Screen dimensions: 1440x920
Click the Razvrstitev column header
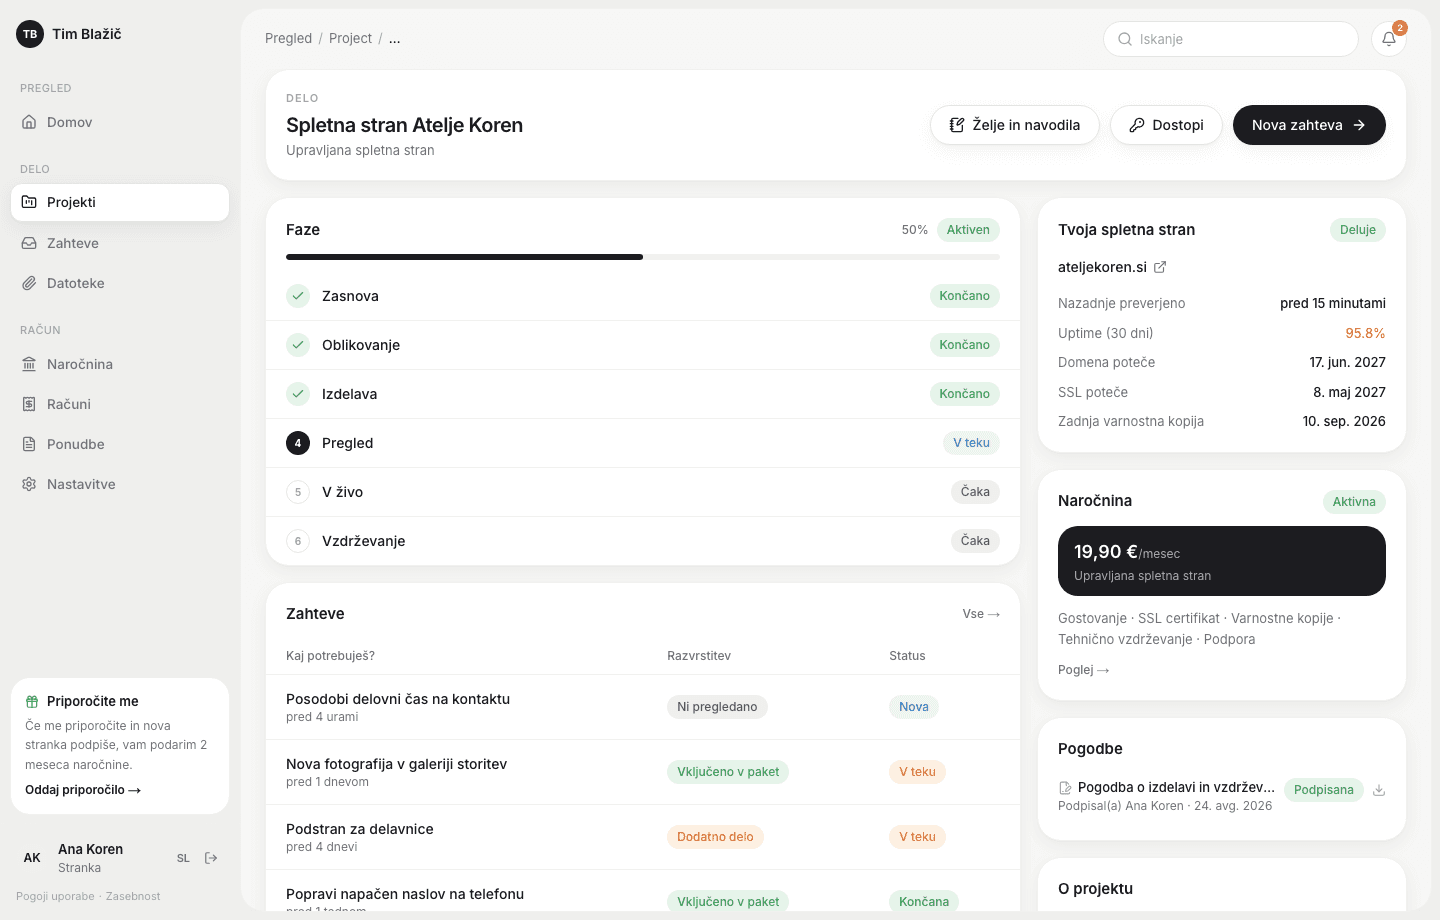(699, 656)
